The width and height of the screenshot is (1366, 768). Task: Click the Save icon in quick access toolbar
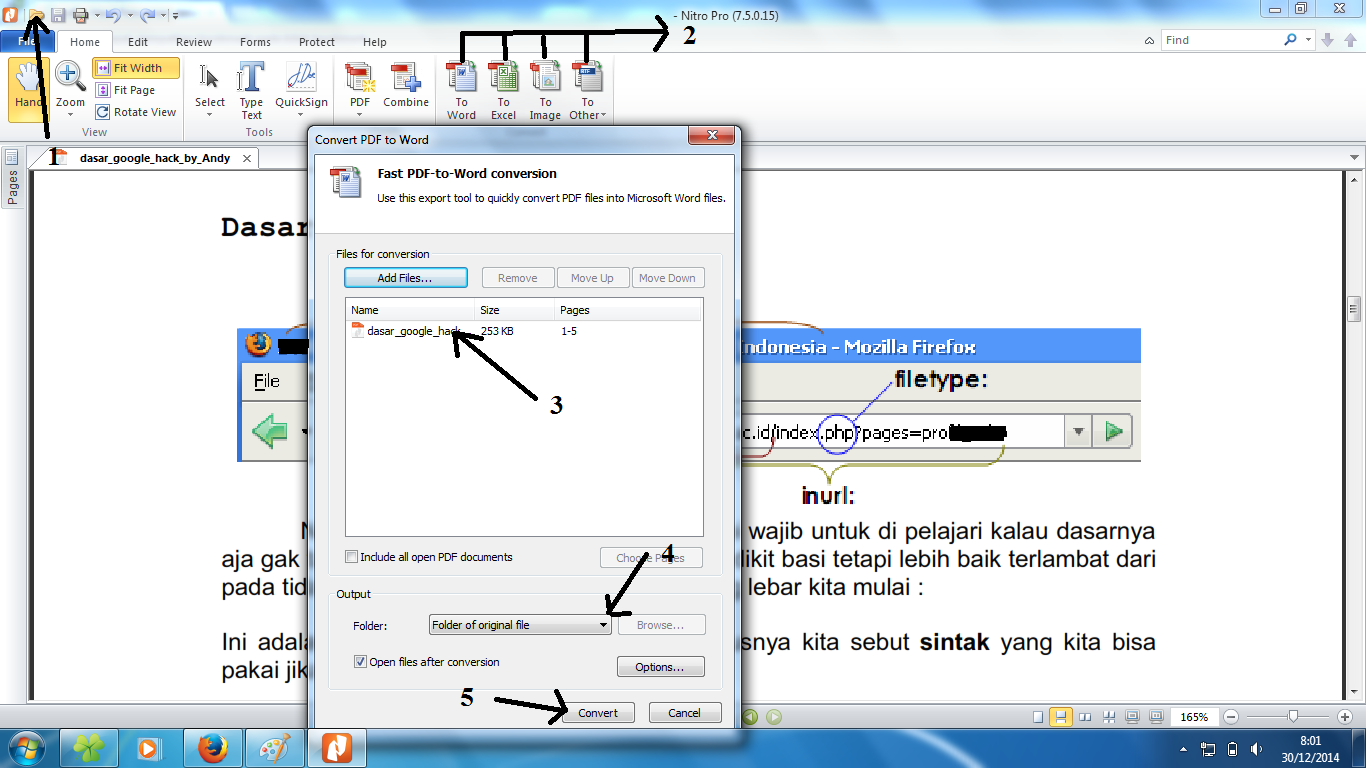58,15
